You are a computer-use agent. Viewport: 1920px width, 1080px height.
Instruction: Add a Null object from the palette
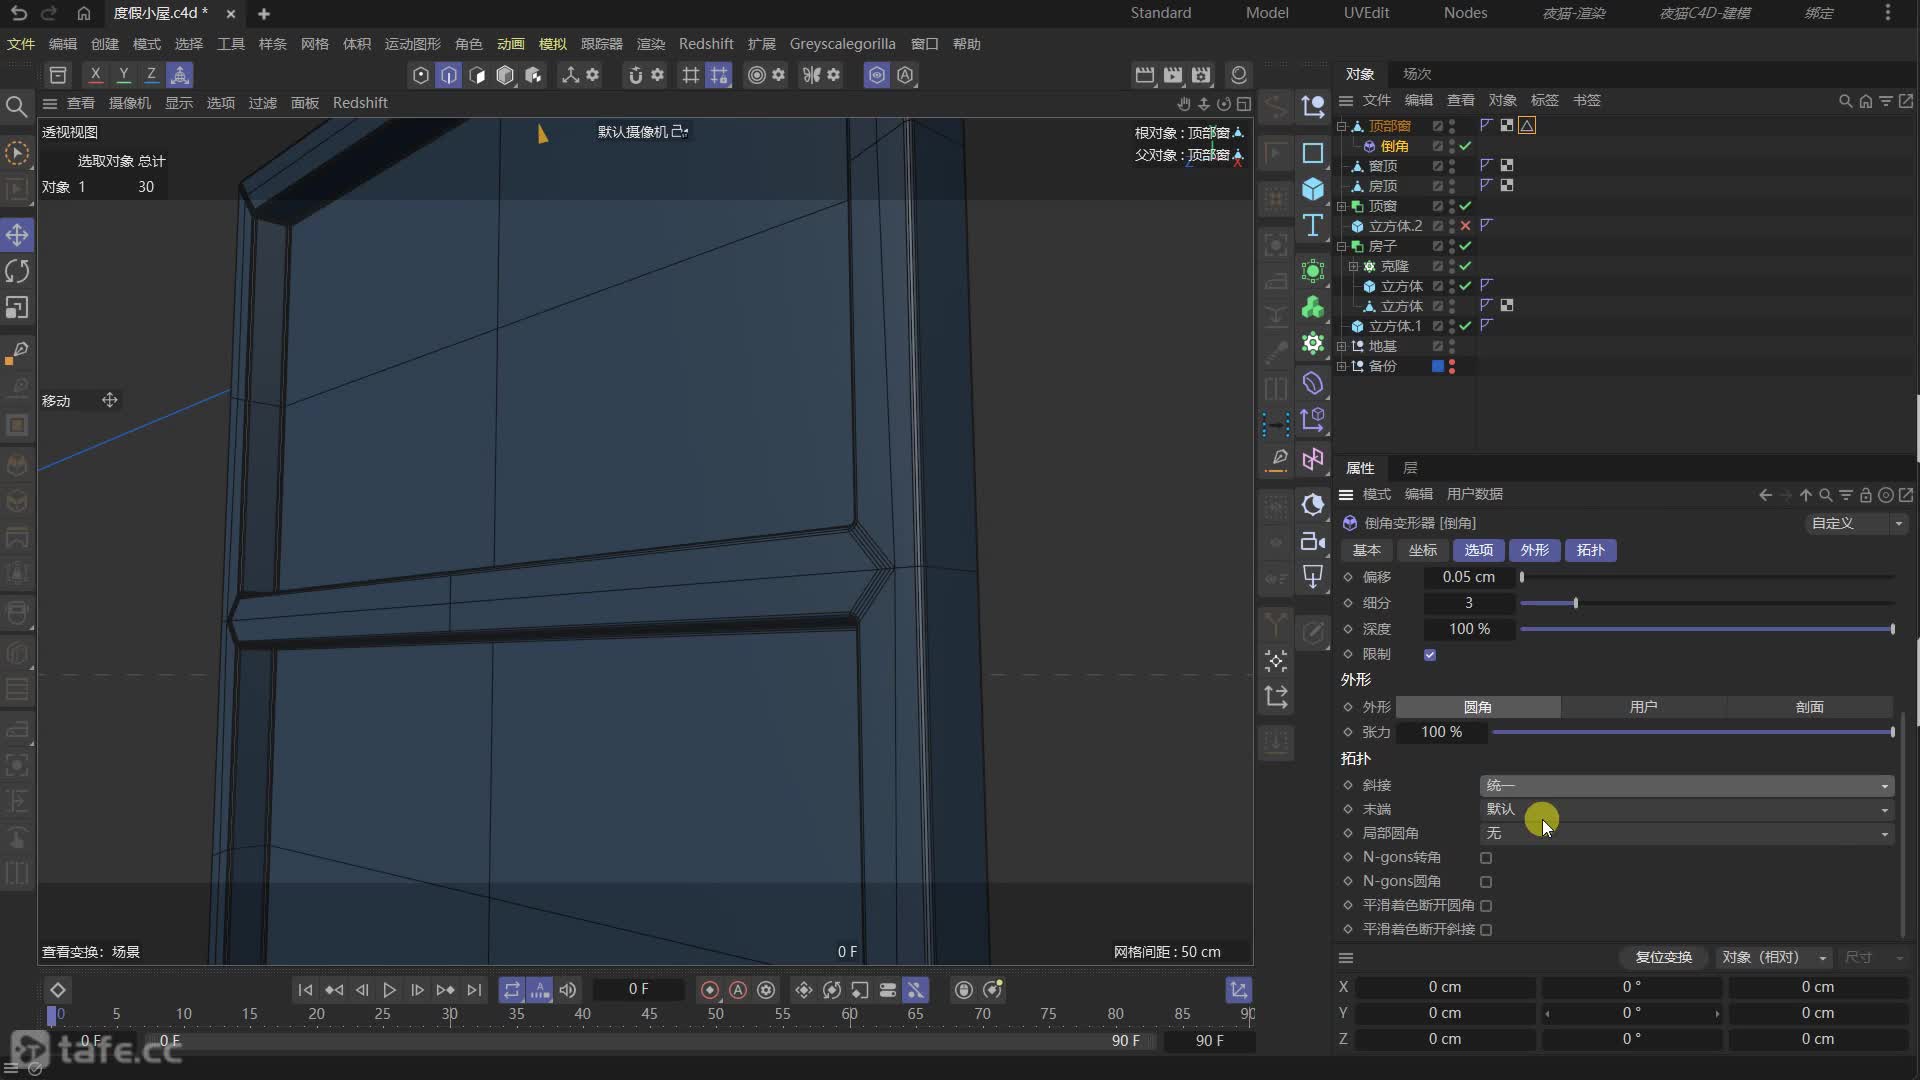(x=1313, y=106)
